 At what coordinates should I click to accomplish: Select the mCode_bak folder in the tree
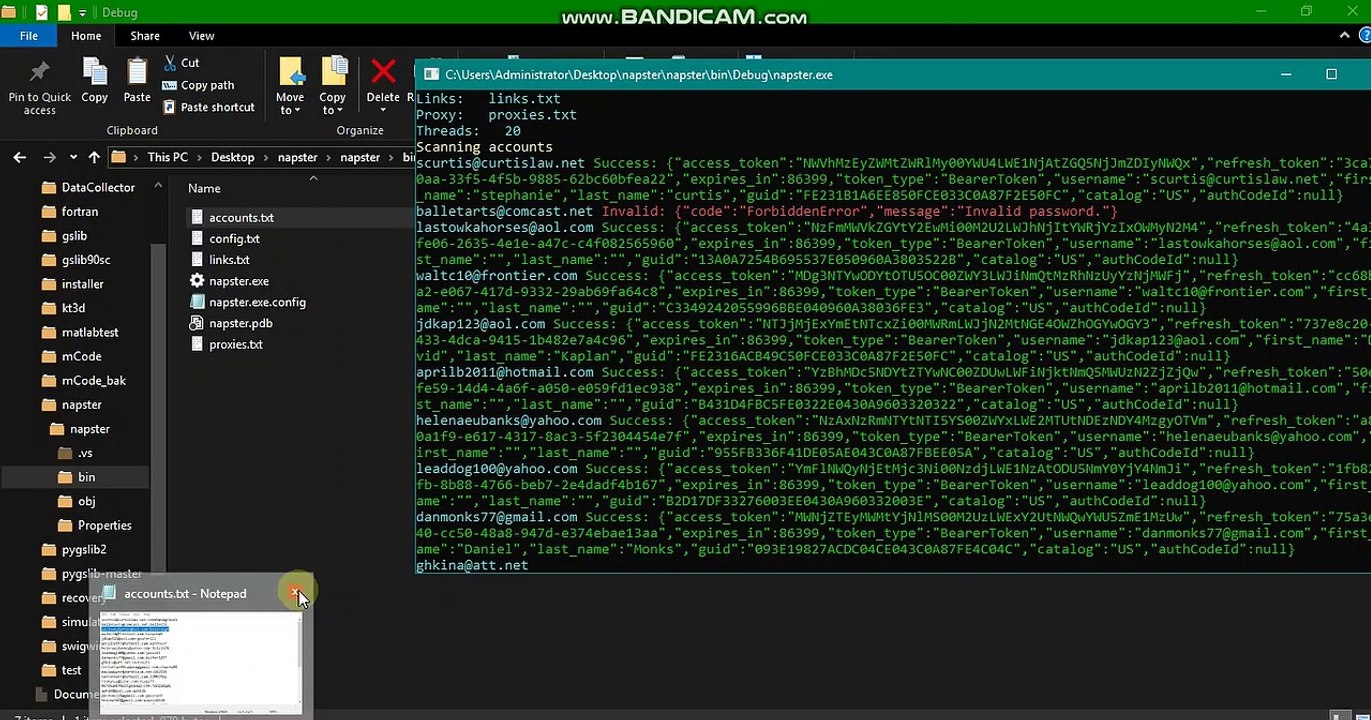93,381
